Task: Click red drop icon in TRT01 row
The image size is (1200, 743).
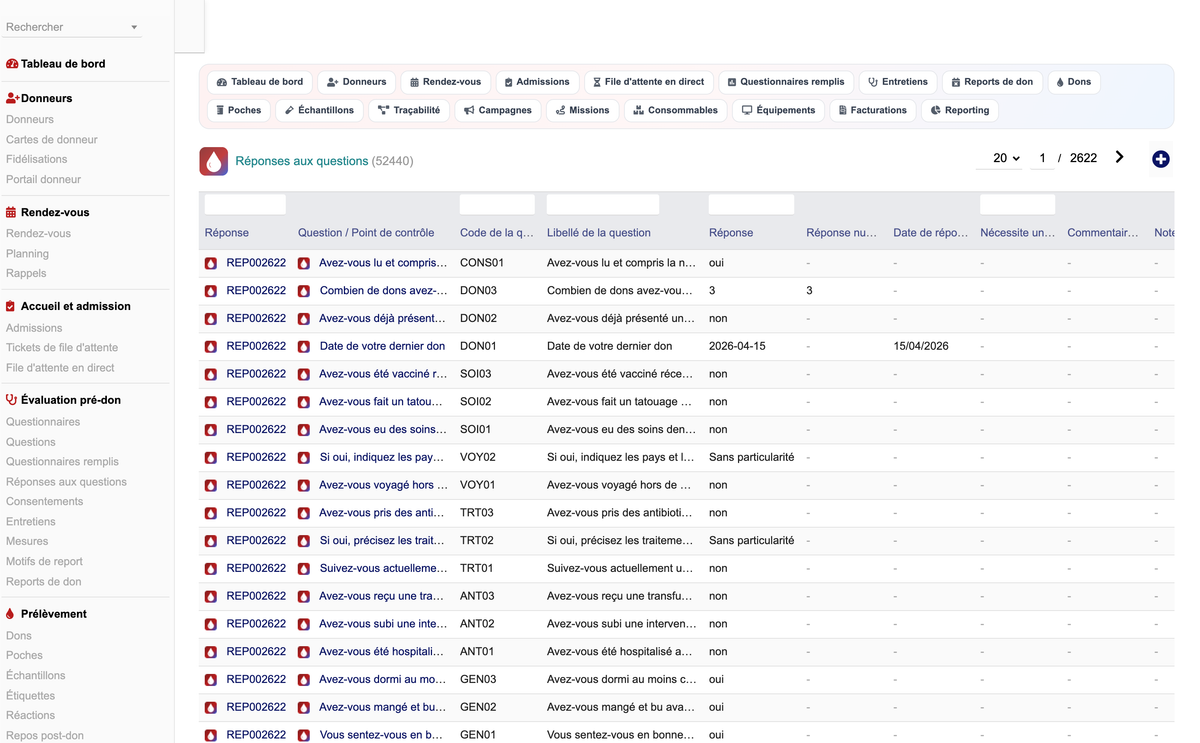Action: [x=211, y=568]
